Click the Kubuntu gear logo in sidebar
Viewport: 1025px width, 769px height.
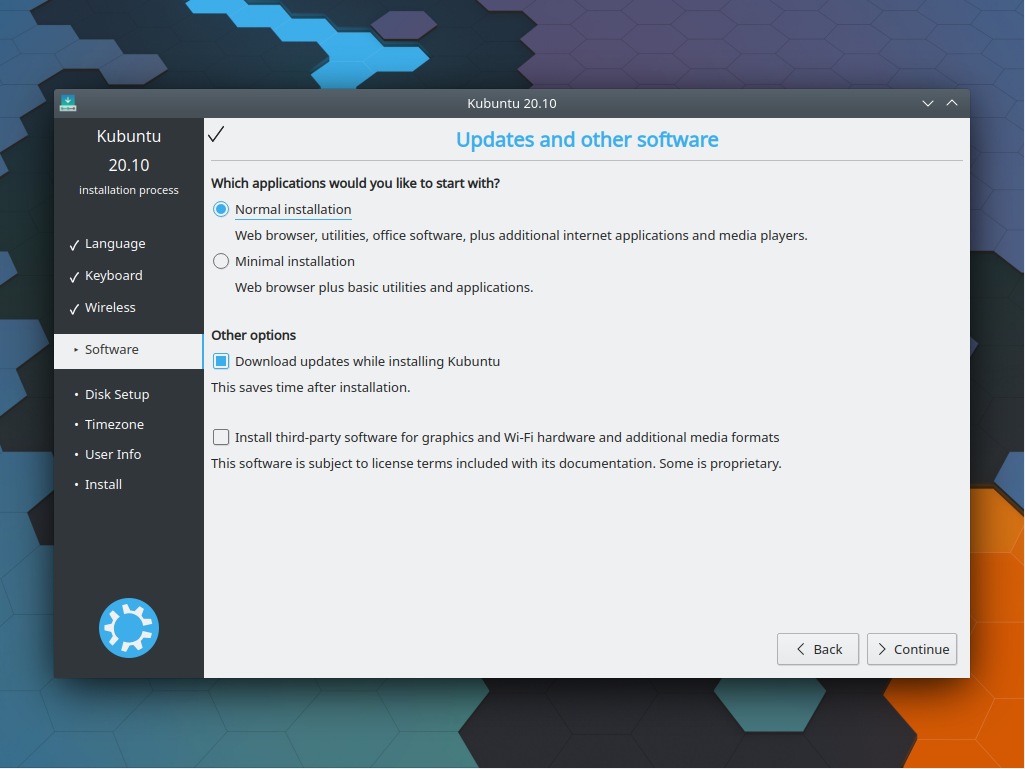(x=129, y=628)
